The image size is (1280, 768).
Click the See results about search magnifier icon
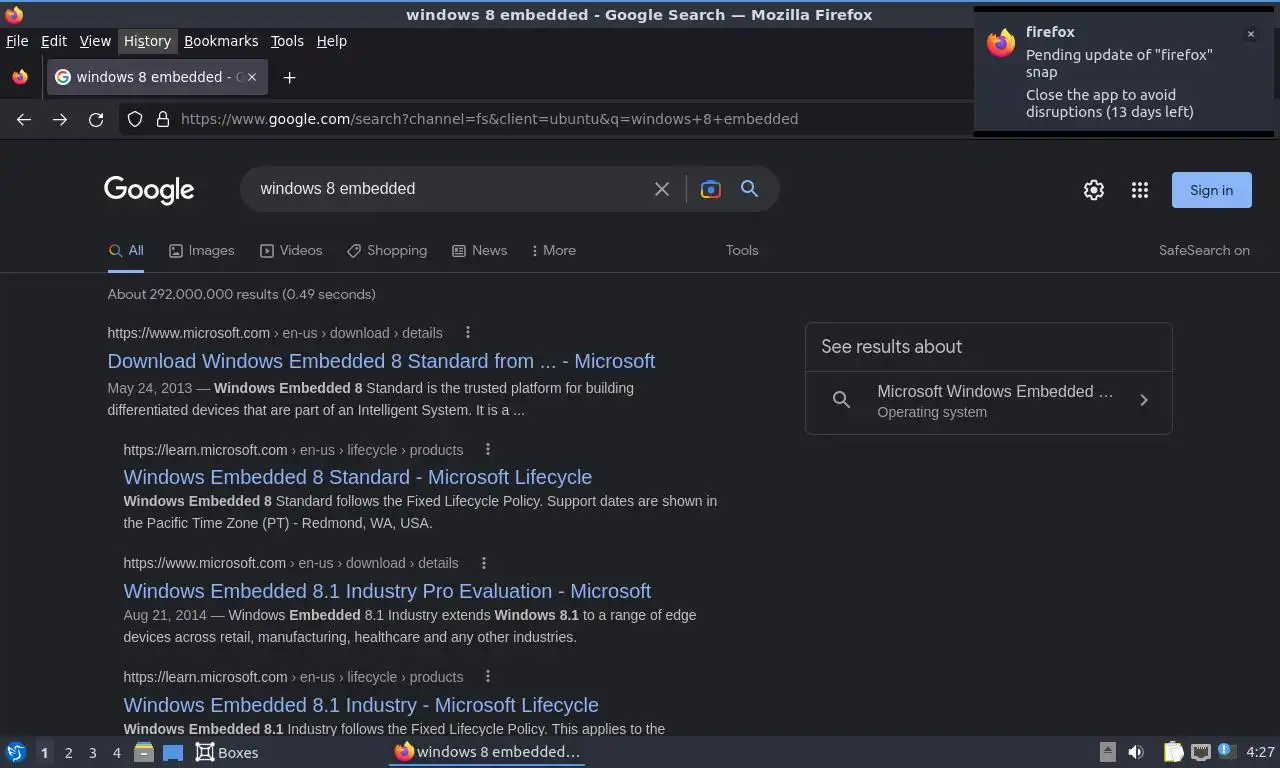pos(842,400)
